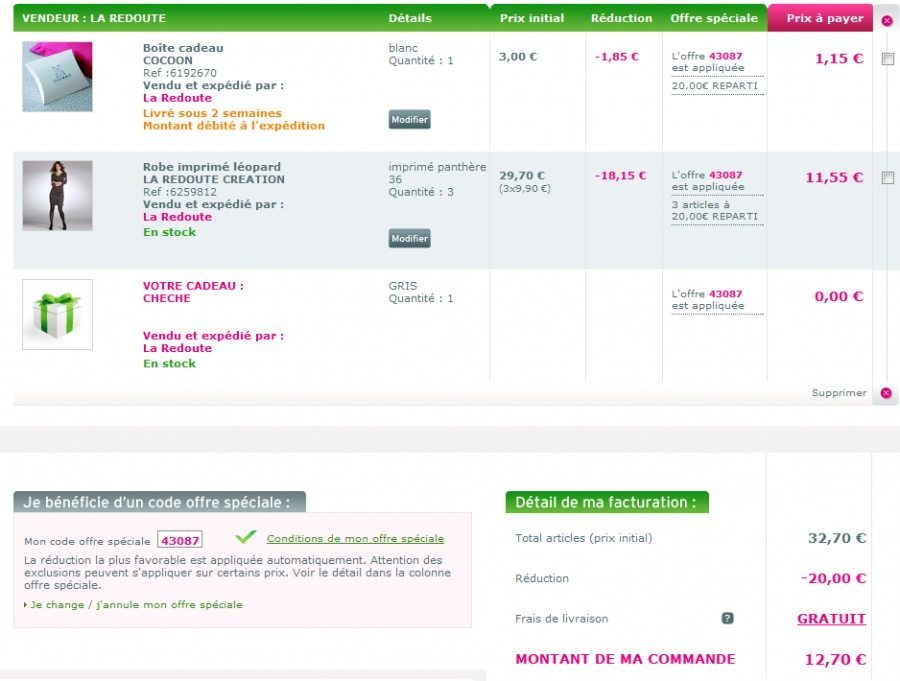Tick the checkbox for the leopard dress row
The height and width of the screenshot is (681, 900).
tap(887, 178)
